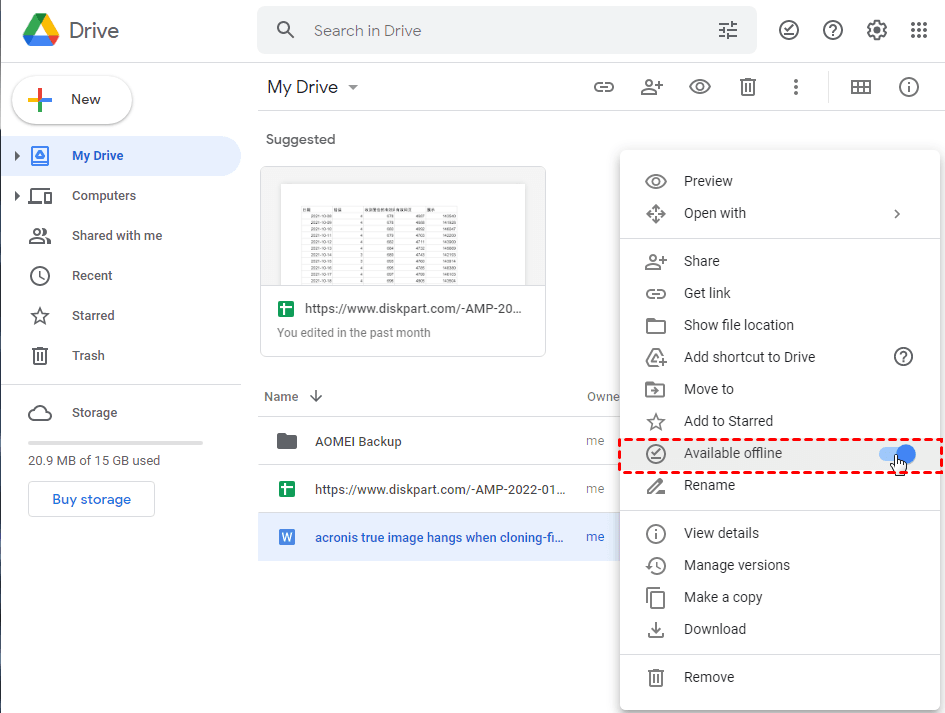
Task: Open the view details info icon
Action: (908, 87)
